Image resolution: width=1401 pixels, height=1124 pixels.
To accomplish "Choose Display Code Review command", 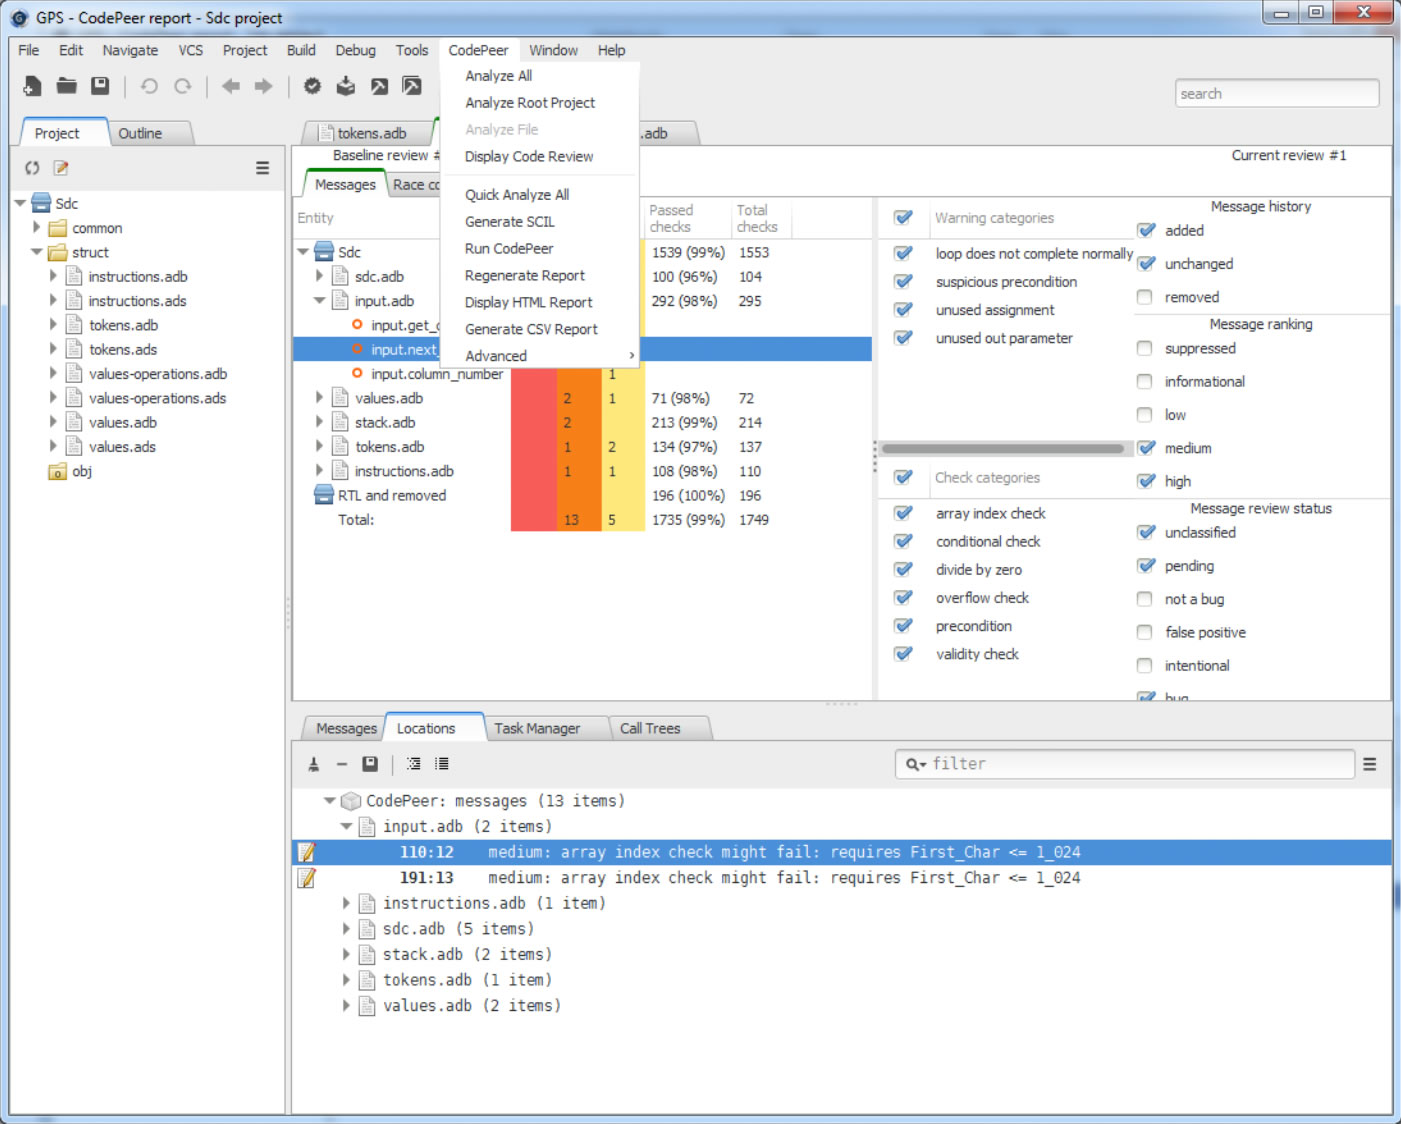I will tap(529, 156).
